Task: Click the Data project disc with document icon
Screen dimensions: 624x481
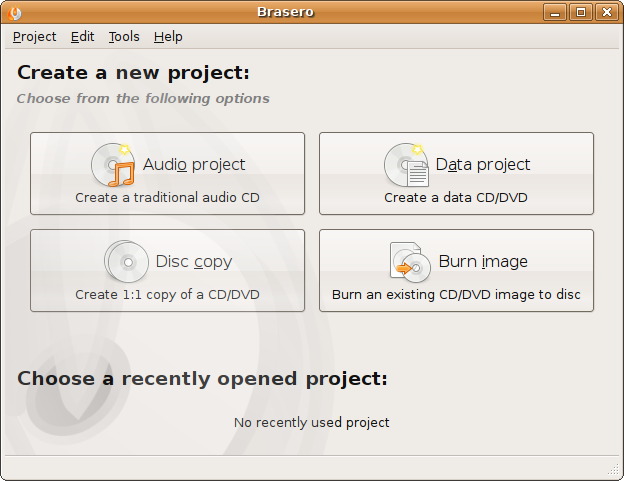Action: tap(406, 165)
